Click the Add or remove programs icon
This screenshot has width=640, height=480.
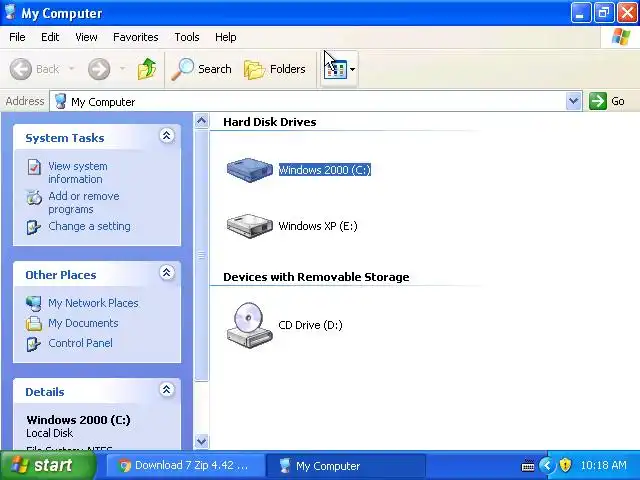pos(34,197)
